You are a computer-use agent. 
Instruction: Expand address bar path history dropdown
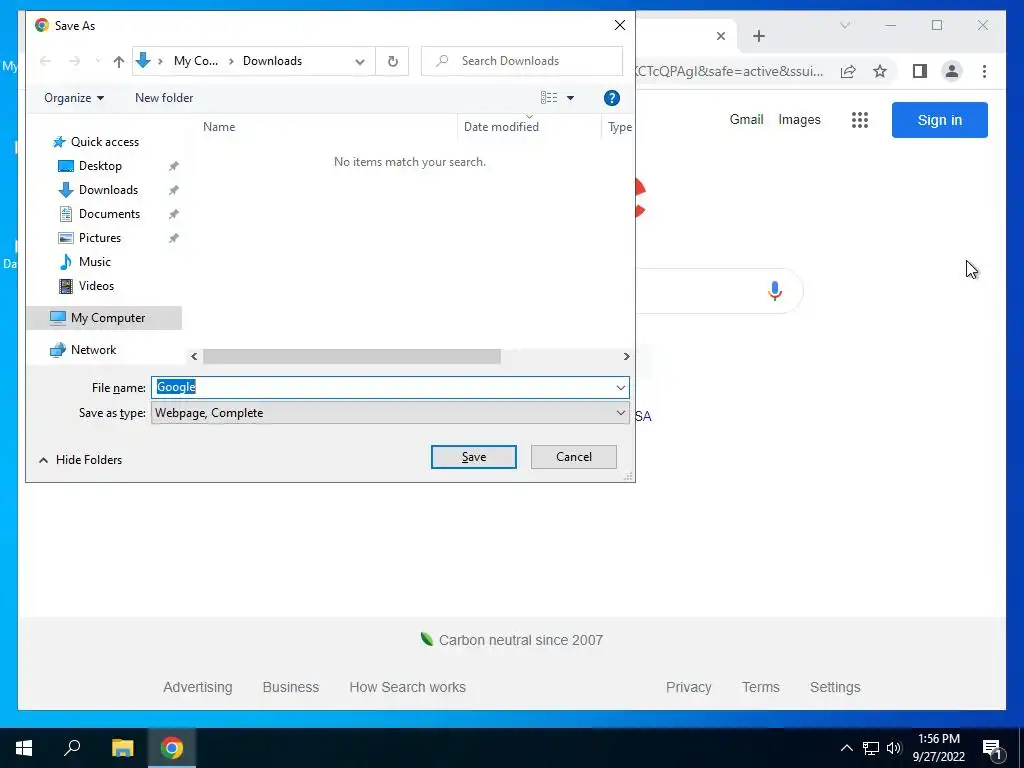point(360,61)
